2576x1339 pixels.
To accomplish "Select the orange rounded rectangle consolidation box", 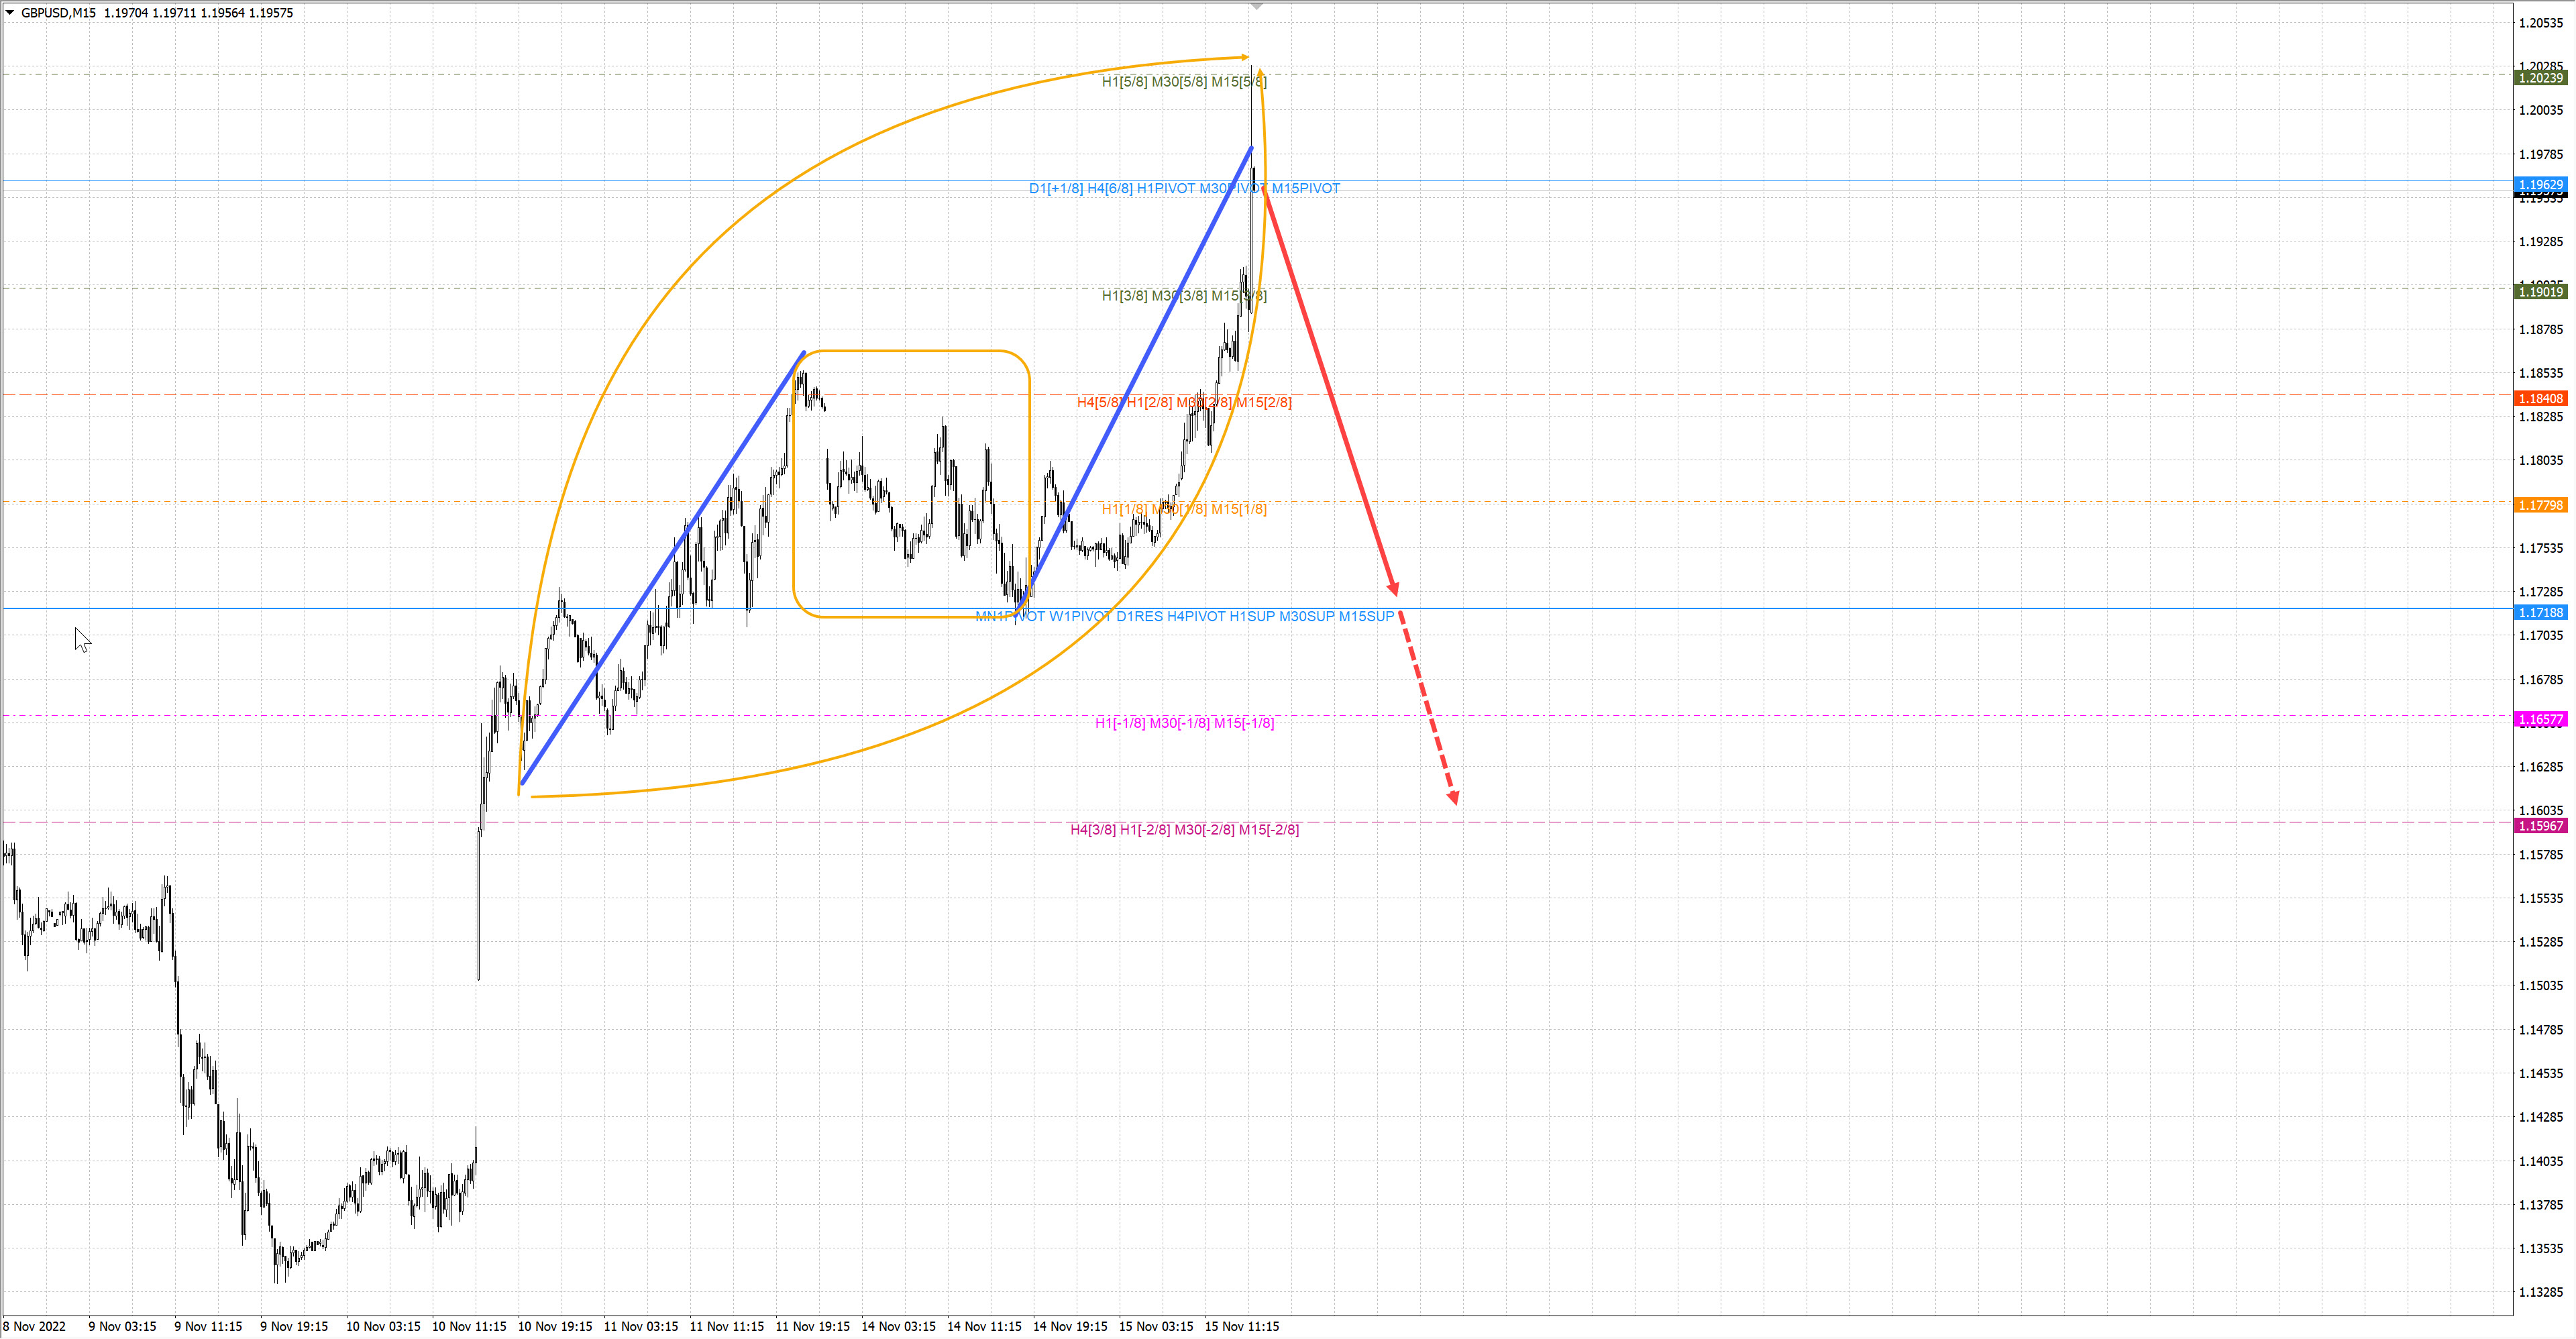I will [910, 351].
